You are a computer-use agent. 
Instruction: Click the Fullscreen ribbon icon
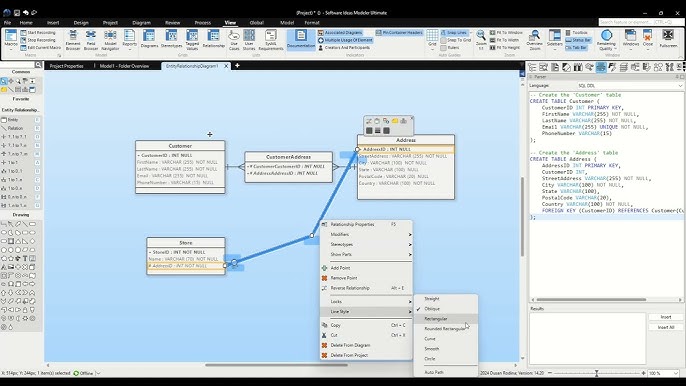[x=668, y=39]
